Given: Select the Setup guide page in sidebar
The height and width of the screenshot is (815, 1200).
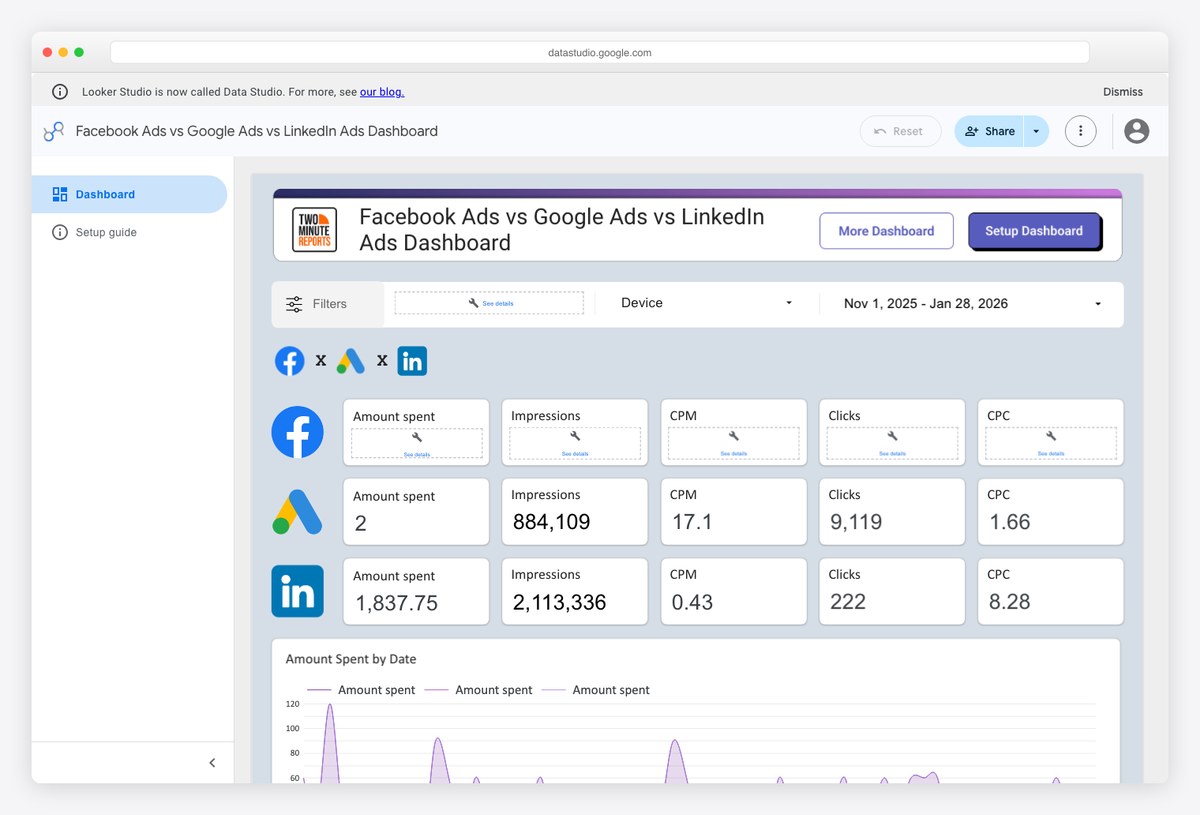Looking at the screenshot, I should point(130,232).
